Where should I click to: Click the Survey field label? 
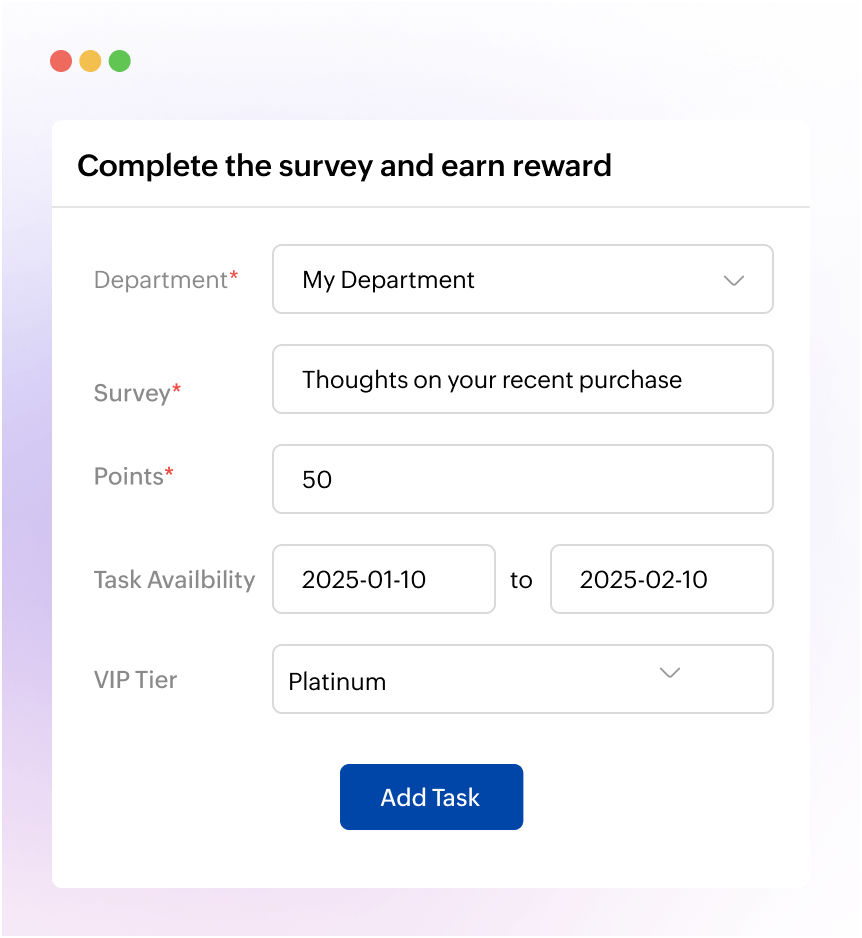[131, 393]
